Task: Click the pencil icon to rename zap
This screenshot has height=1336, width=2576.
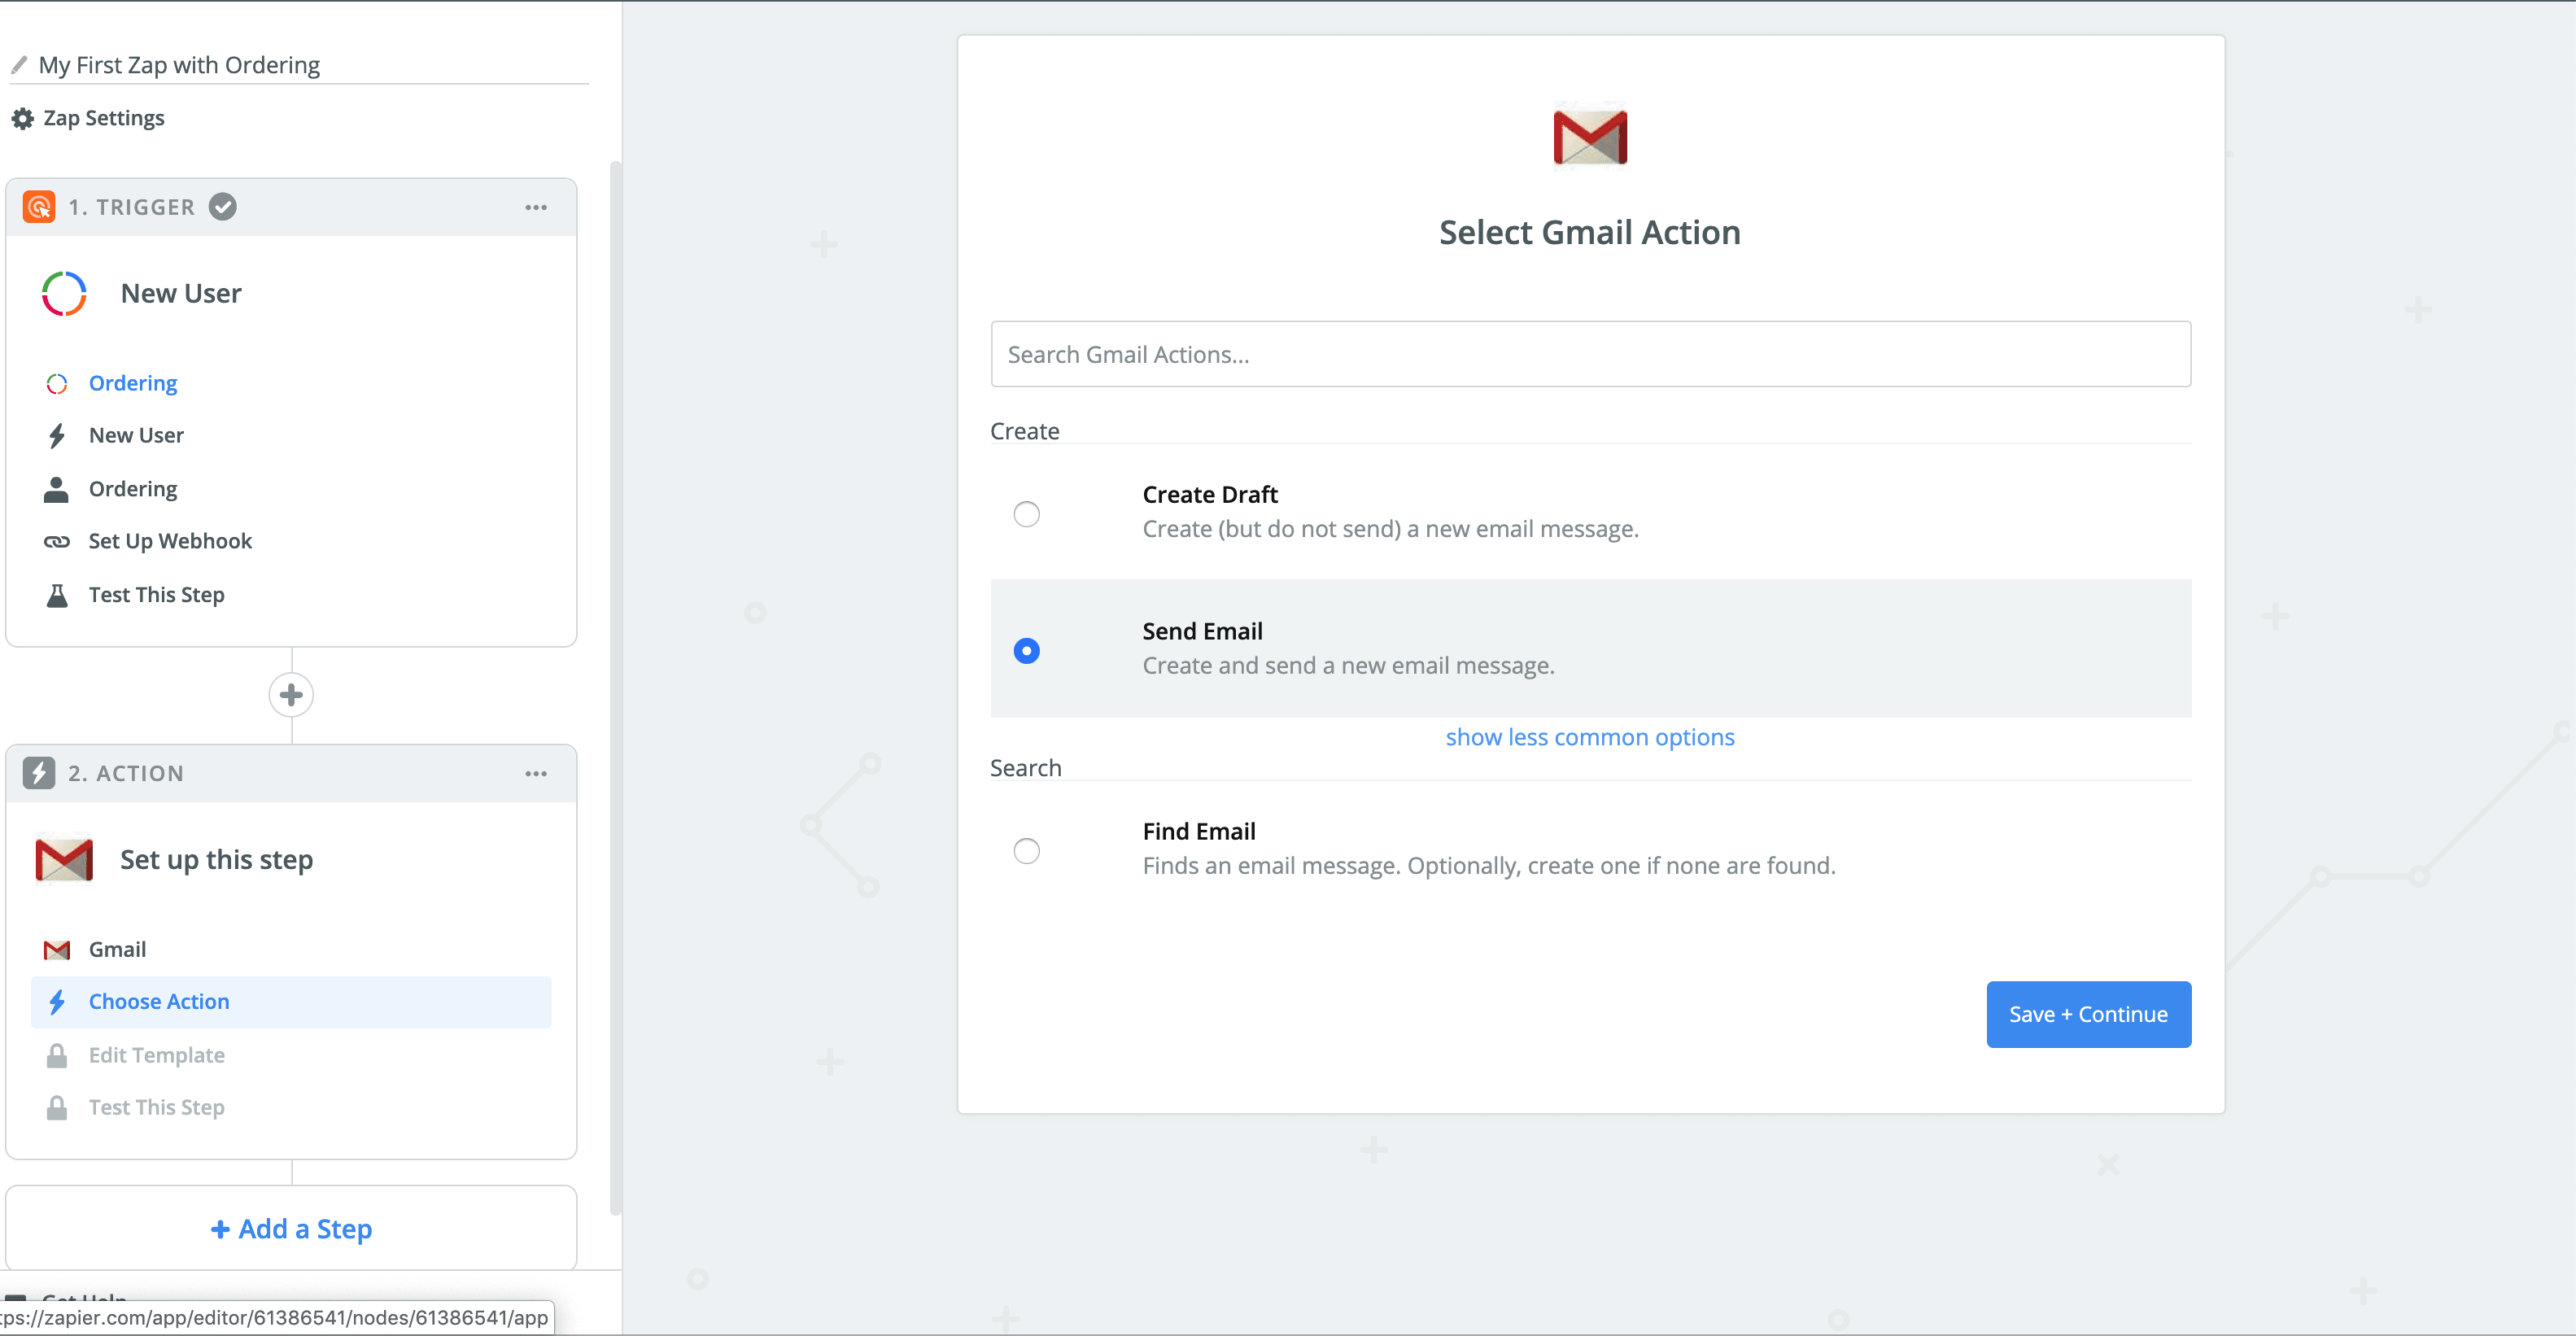Action: (x=18, y=65)
